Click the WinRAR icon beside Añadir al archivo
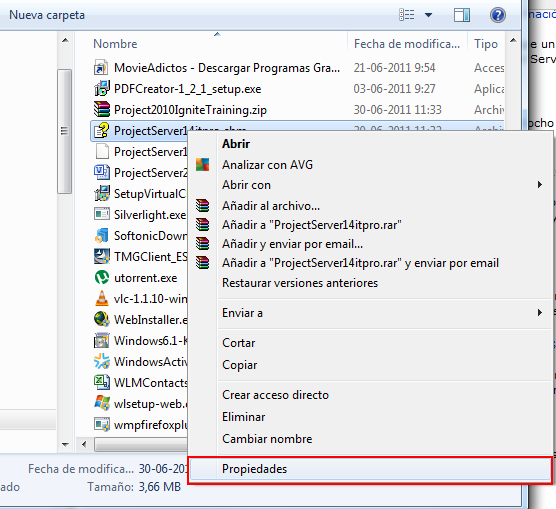Viewport: 556px width, 509px height. tap(202, 205)
